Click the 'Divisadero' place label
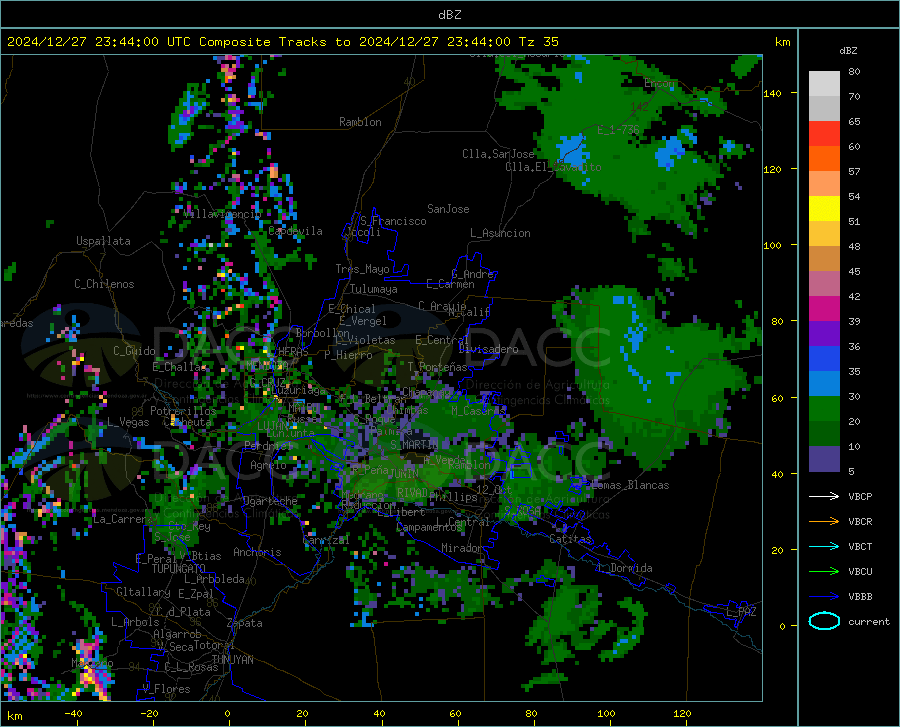The image size is (900, 727). (488, 349)
